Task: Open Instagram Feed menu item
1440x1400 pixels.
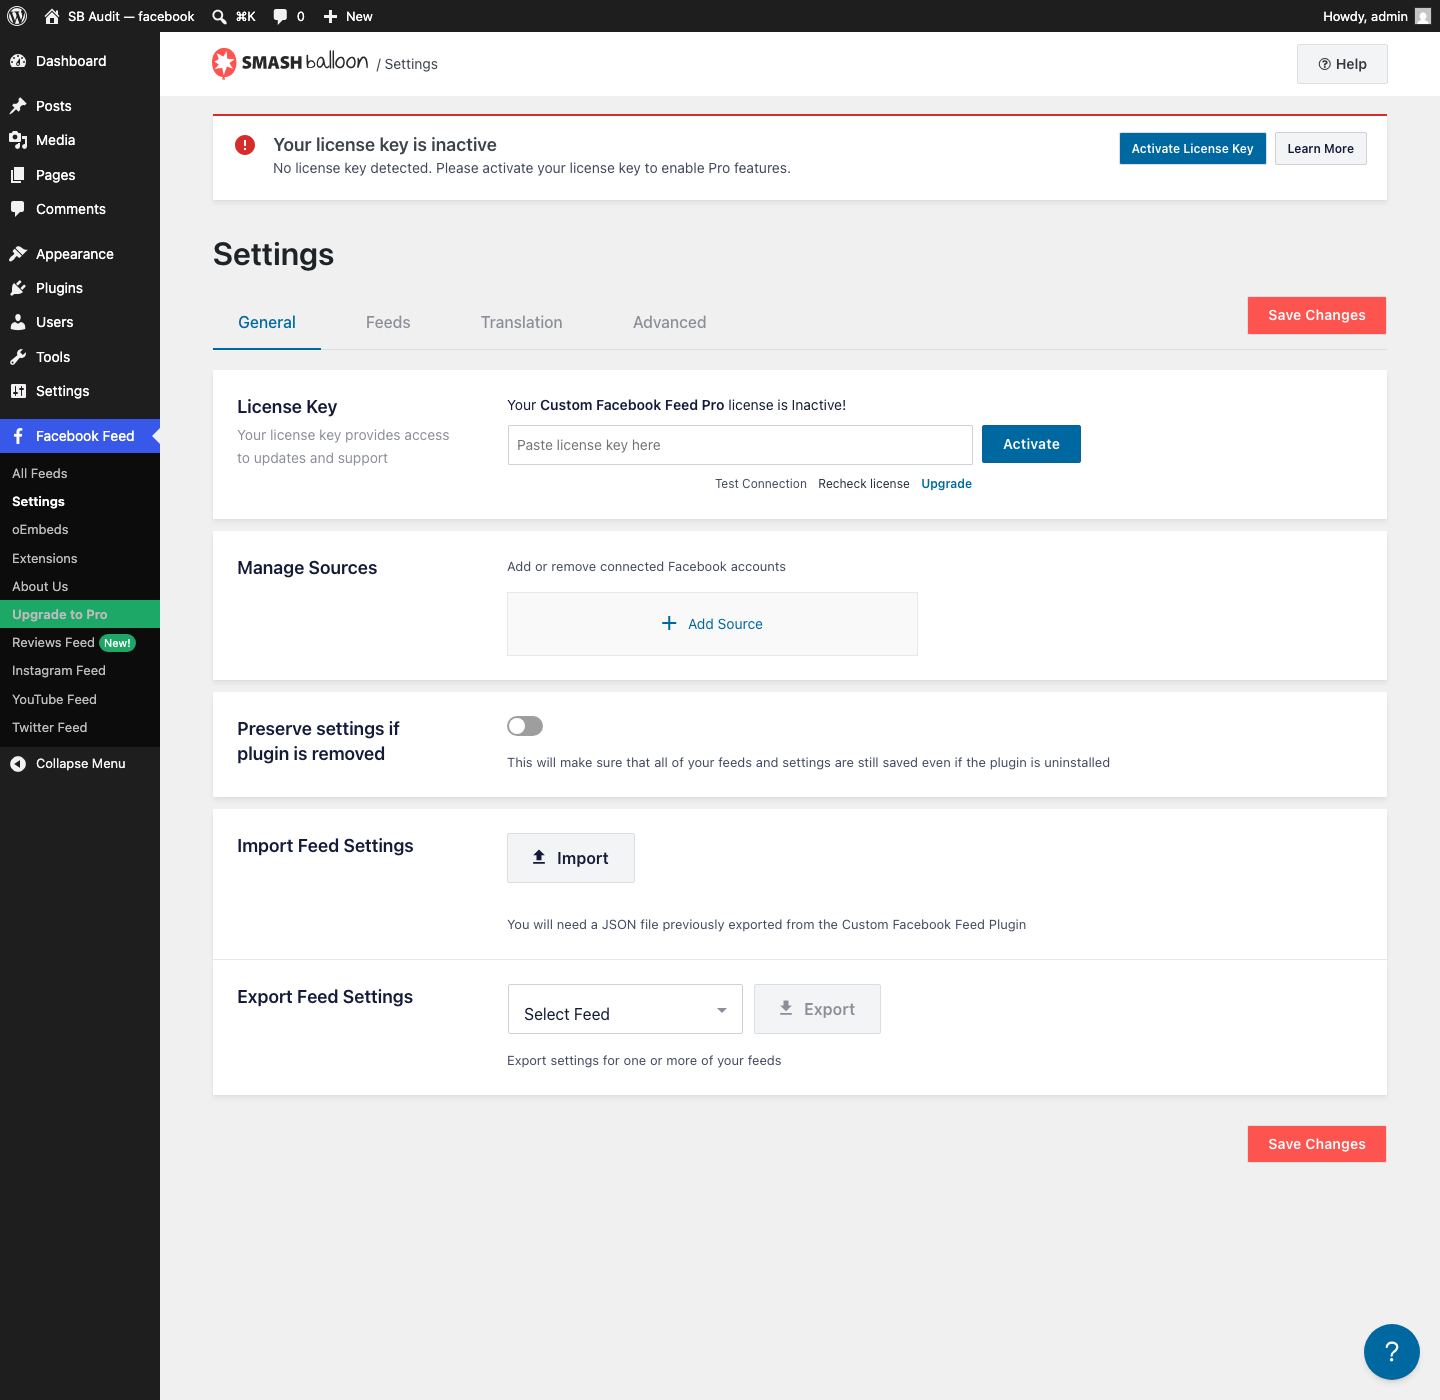Action: 80,671
